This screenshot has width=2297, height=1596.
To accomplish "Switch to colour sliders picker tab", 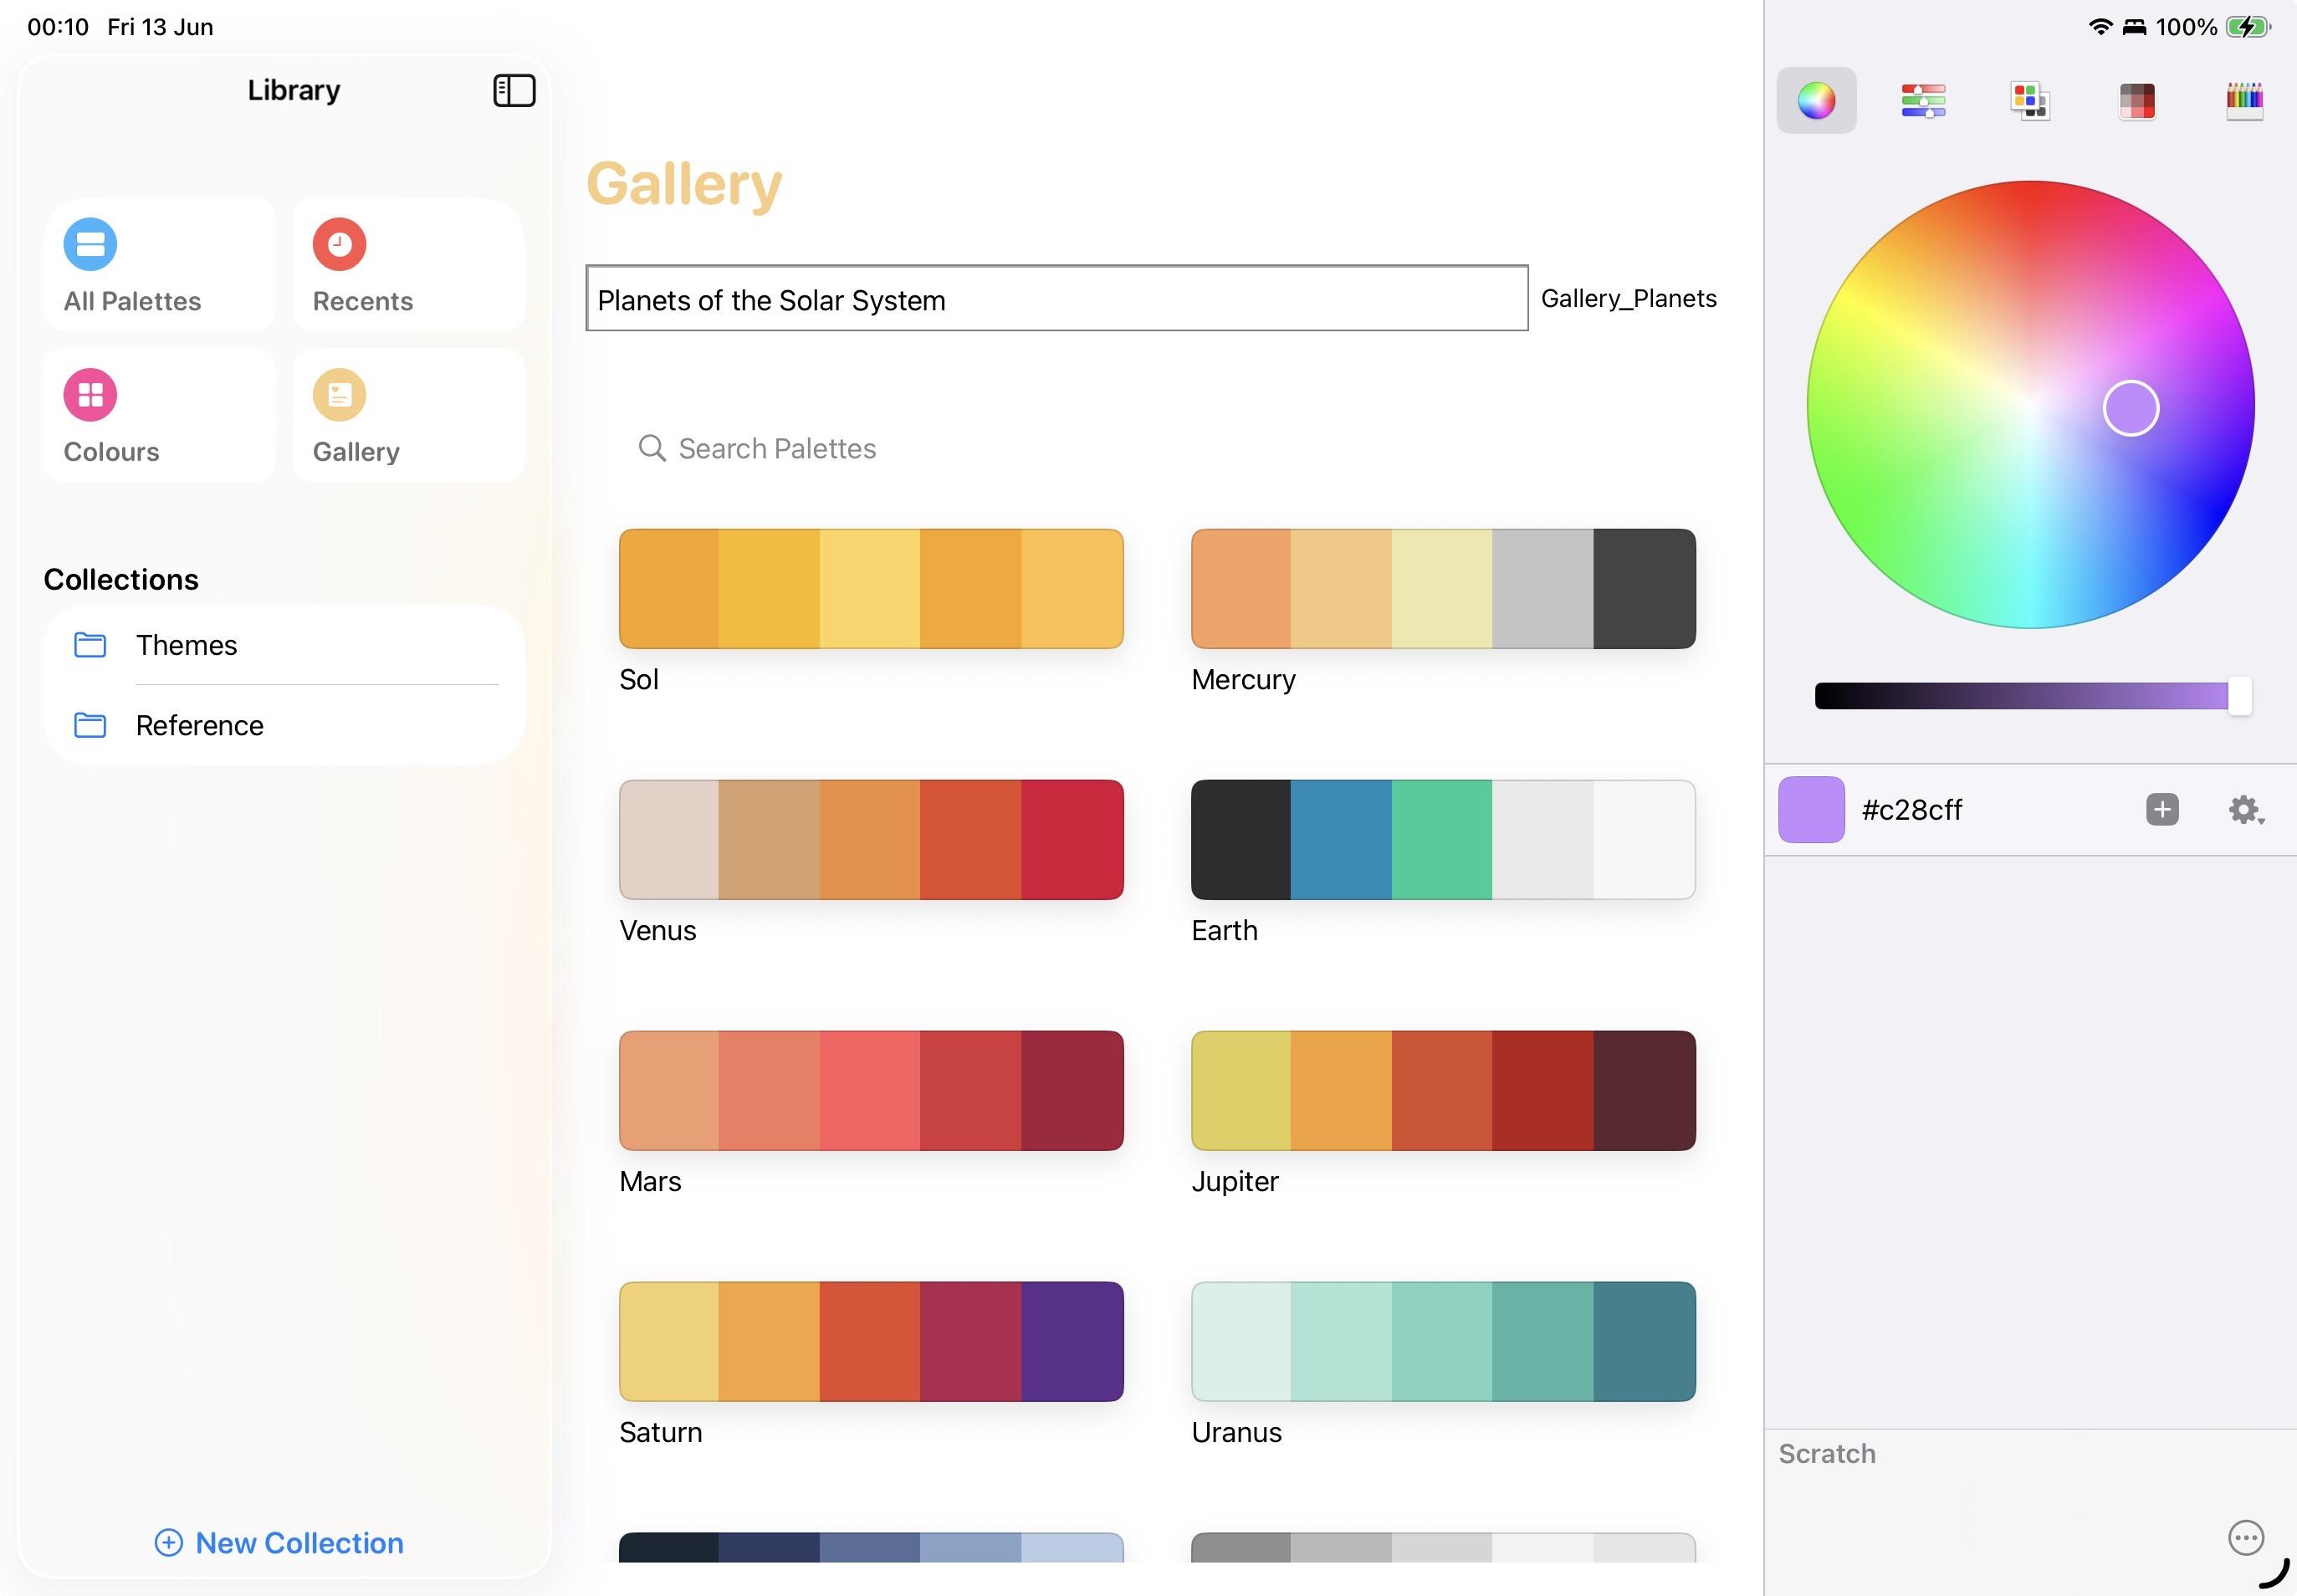I will (1923, 100).
